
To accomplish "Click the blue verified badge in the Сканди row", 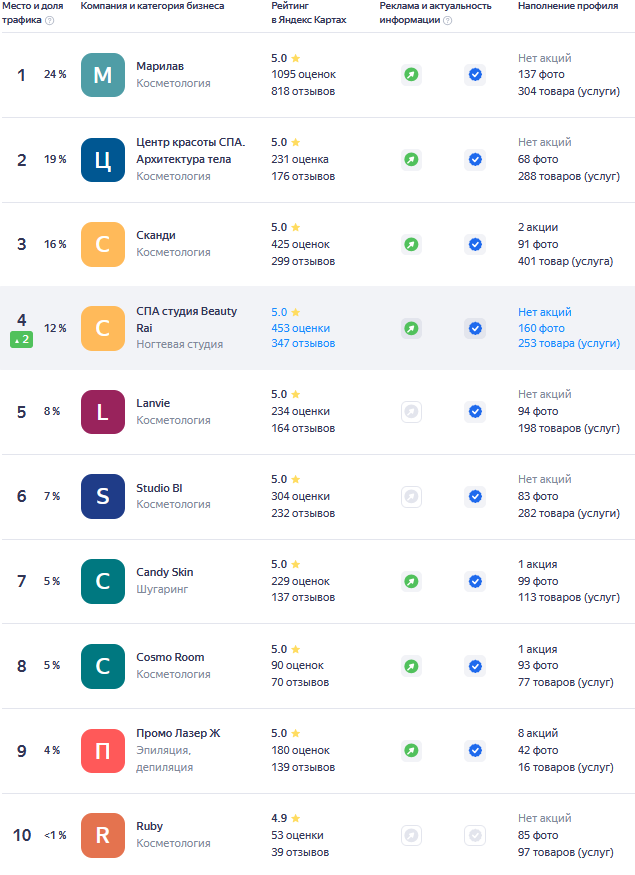I will click(x=475, y=244).
